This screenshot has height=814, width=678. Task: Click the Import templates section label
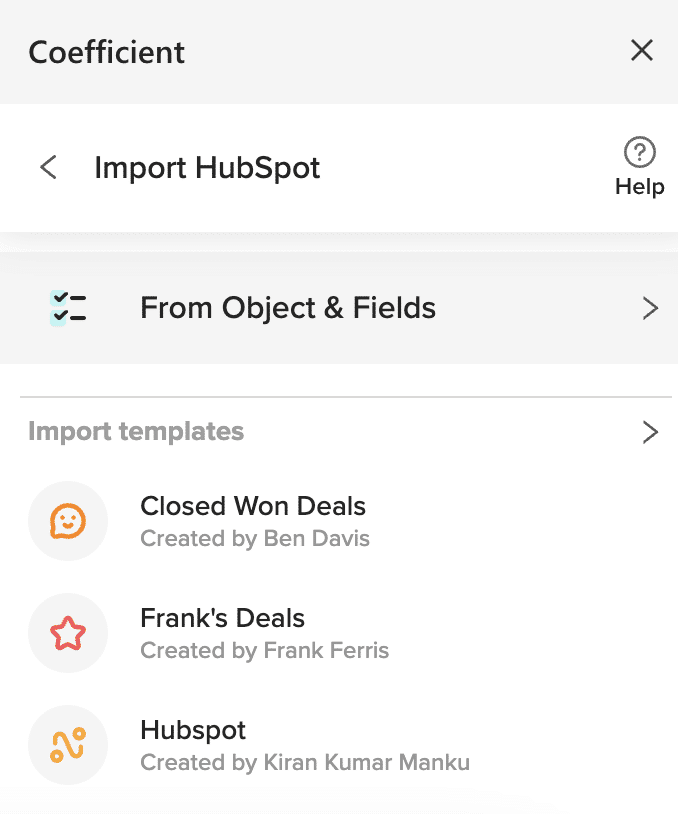(136, 432)
